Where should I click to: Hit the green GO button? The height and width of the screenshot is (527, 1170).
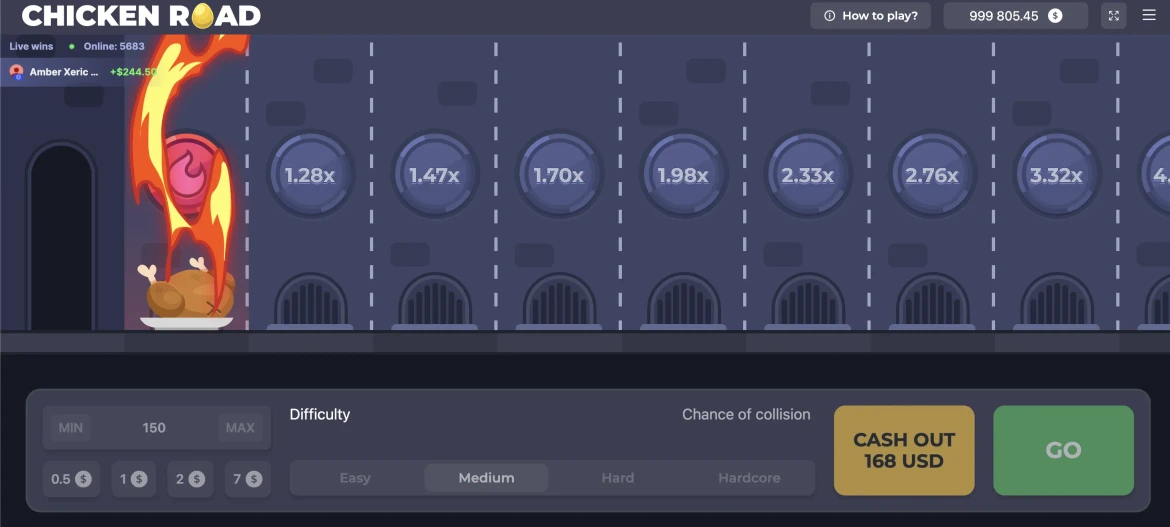(1063, 450)
